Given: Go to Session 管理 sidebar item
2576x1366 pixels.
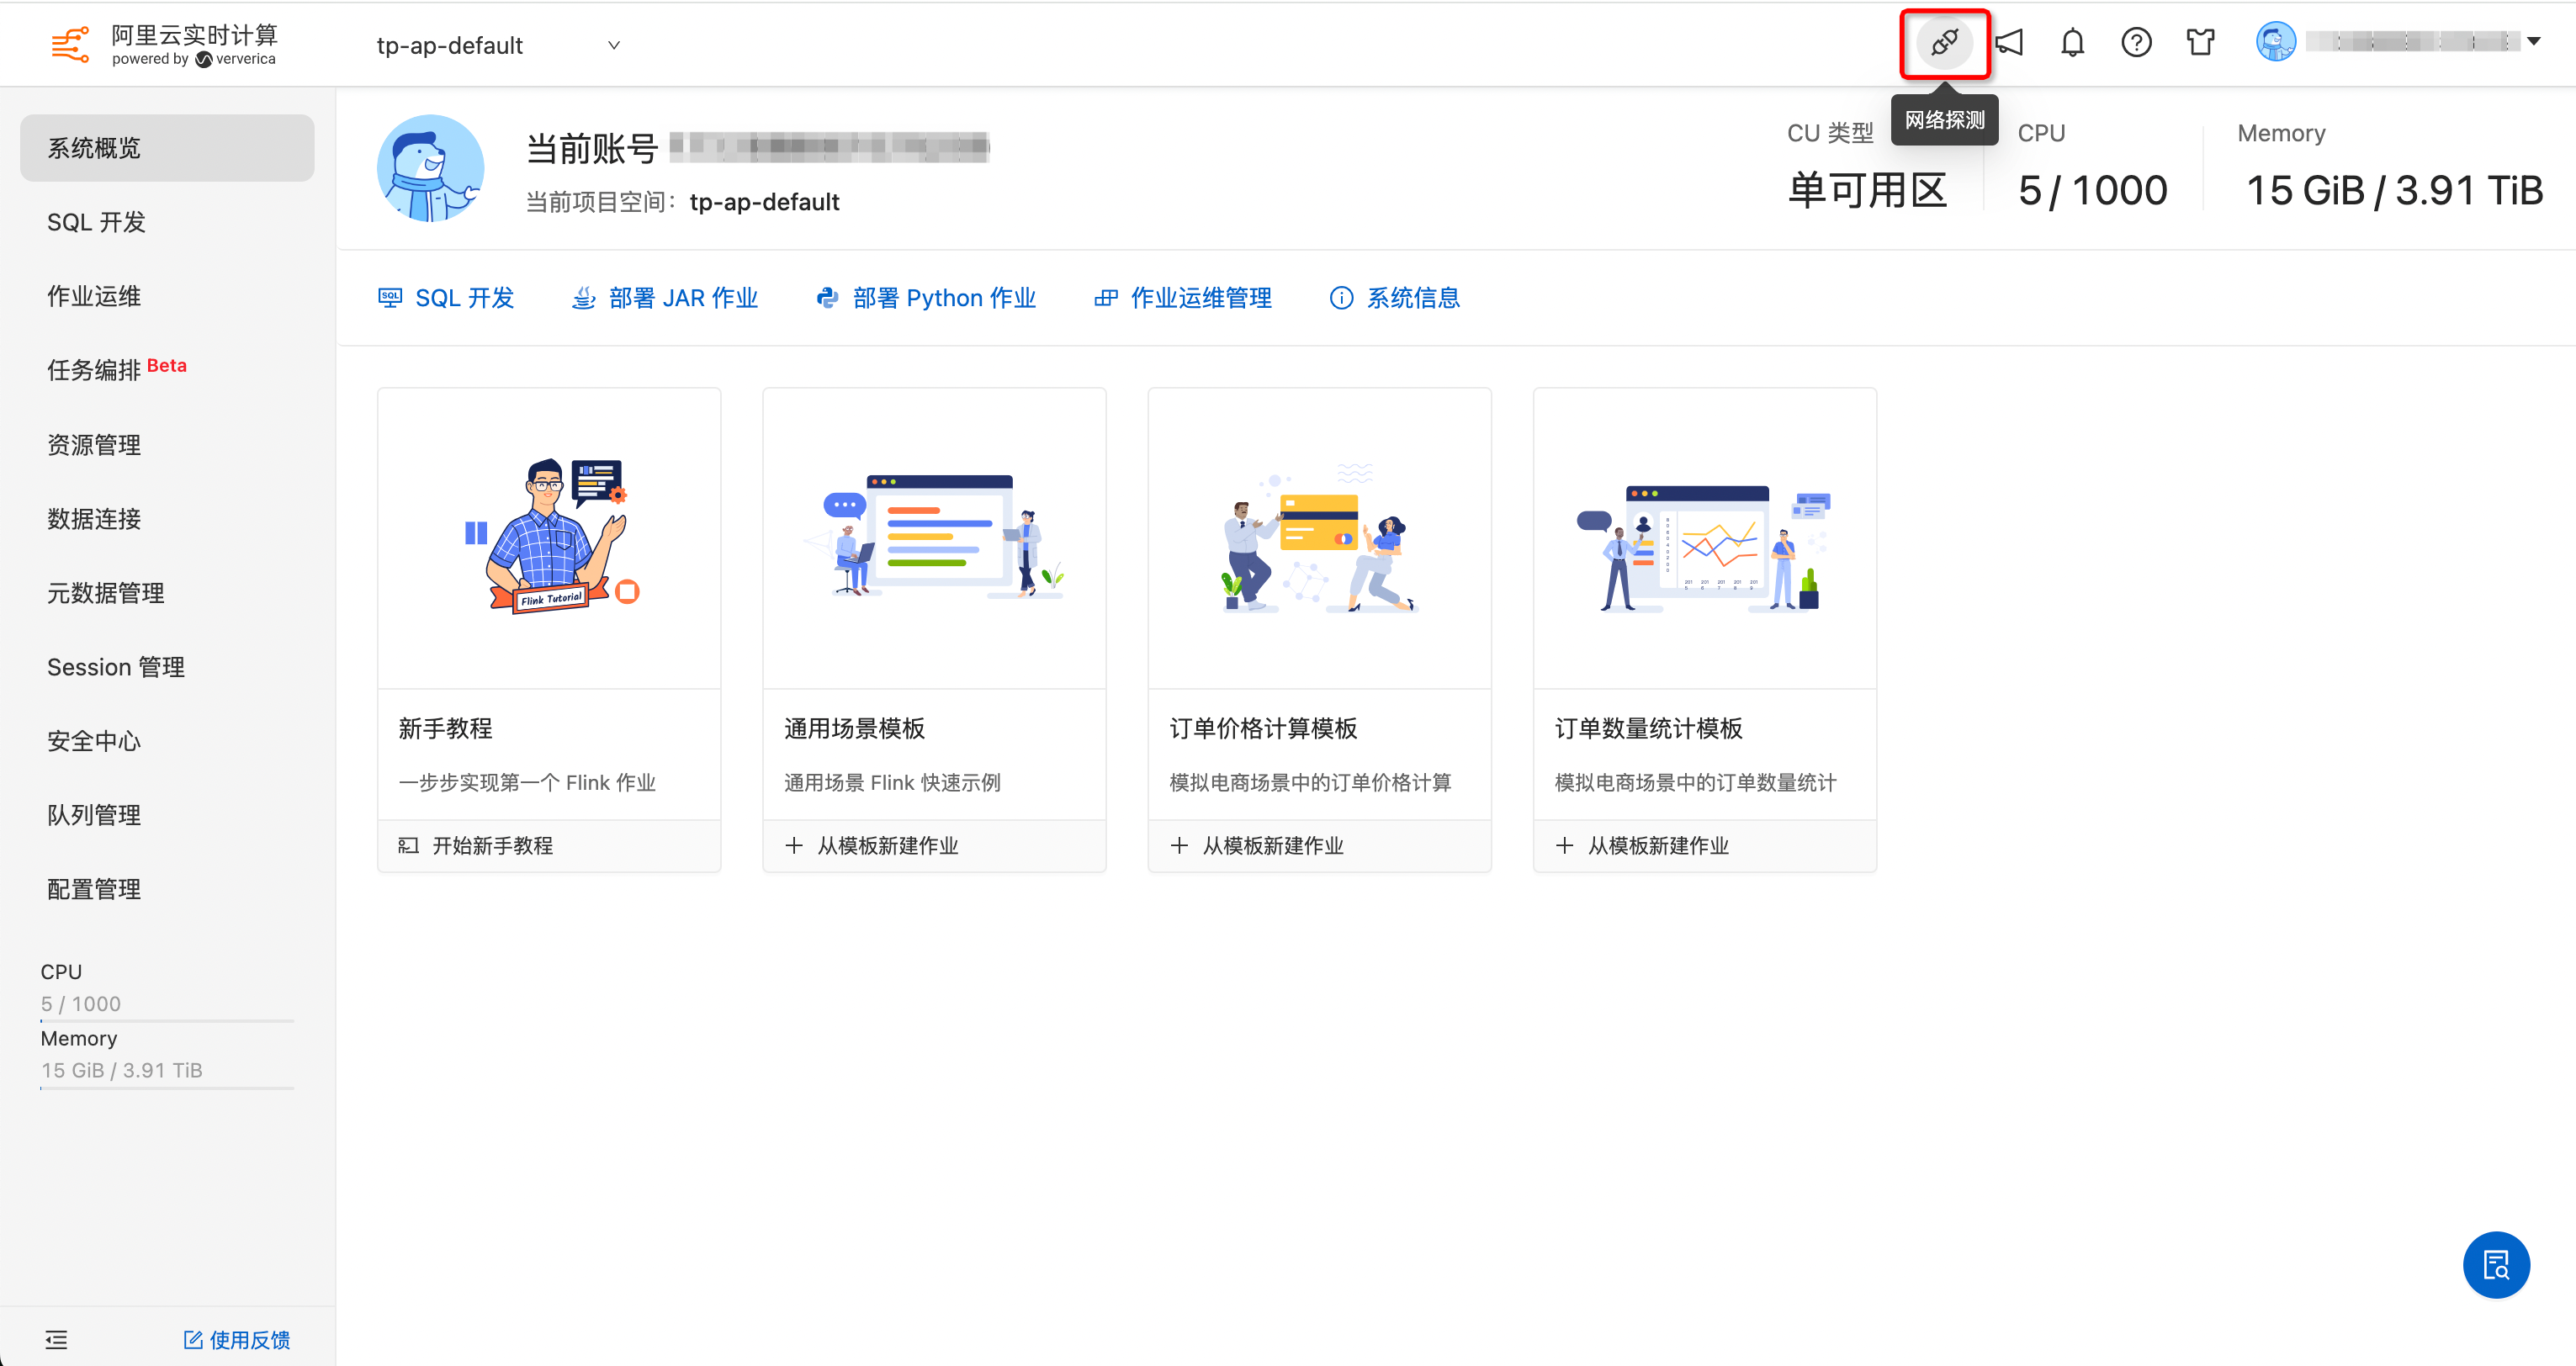Looking at the screenshot, I should pyautogui.click(x=116, y=667).
